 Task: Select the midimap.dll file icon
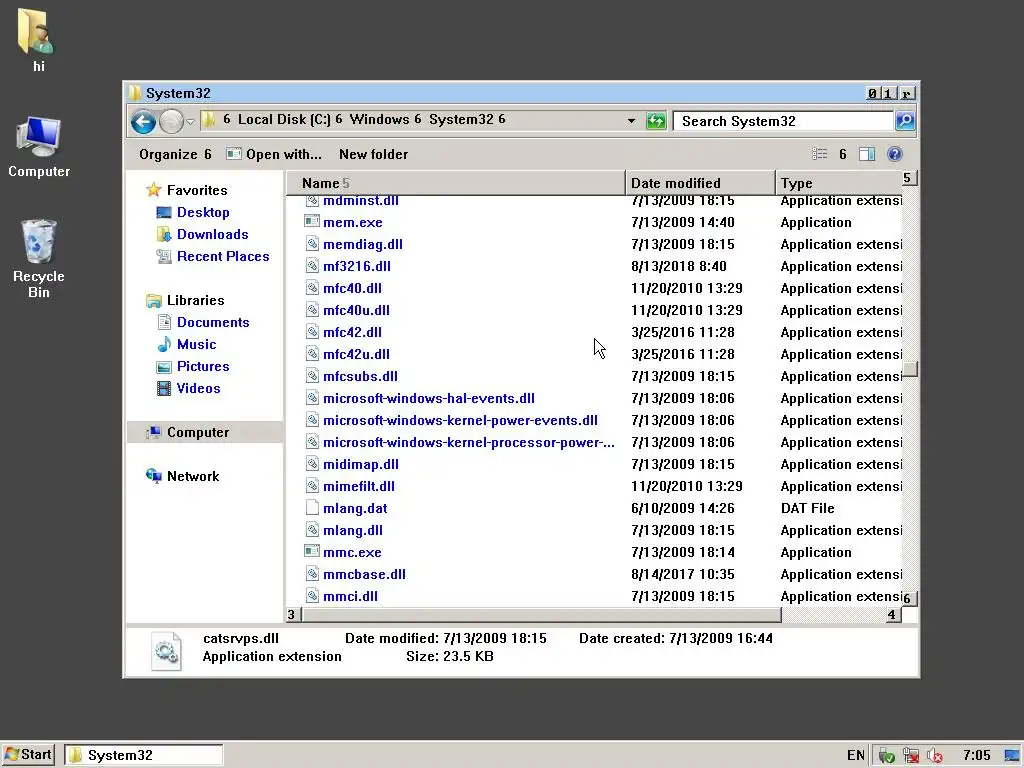(312, 464)
